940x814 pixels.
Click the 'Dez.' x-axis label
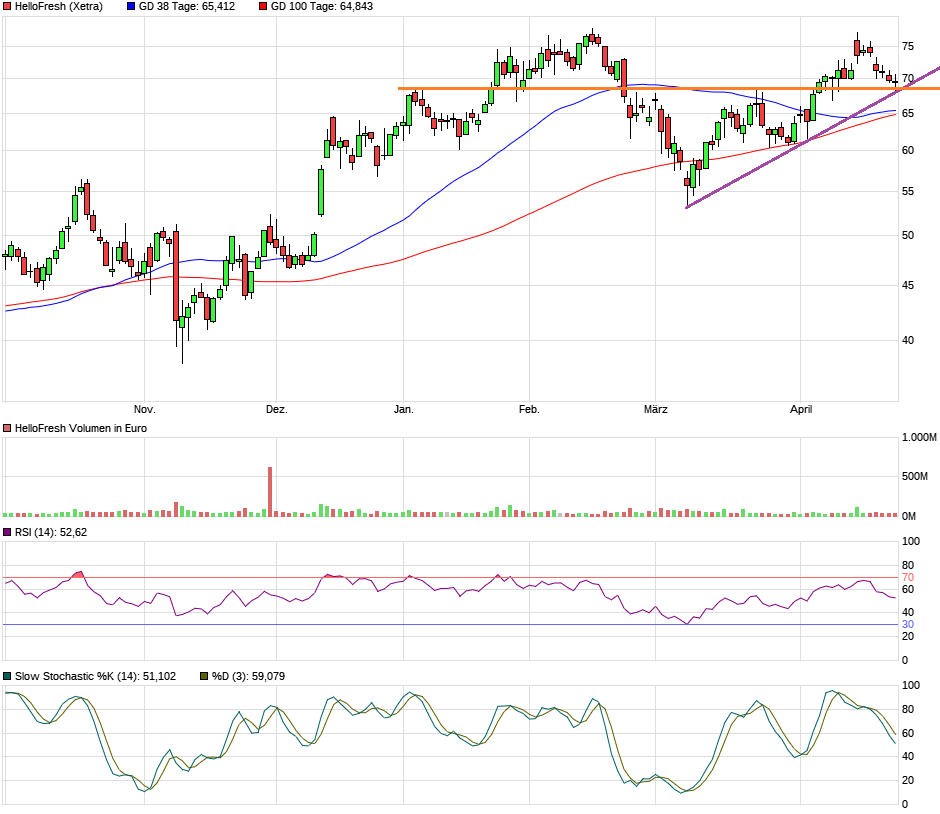coord(276,409)
